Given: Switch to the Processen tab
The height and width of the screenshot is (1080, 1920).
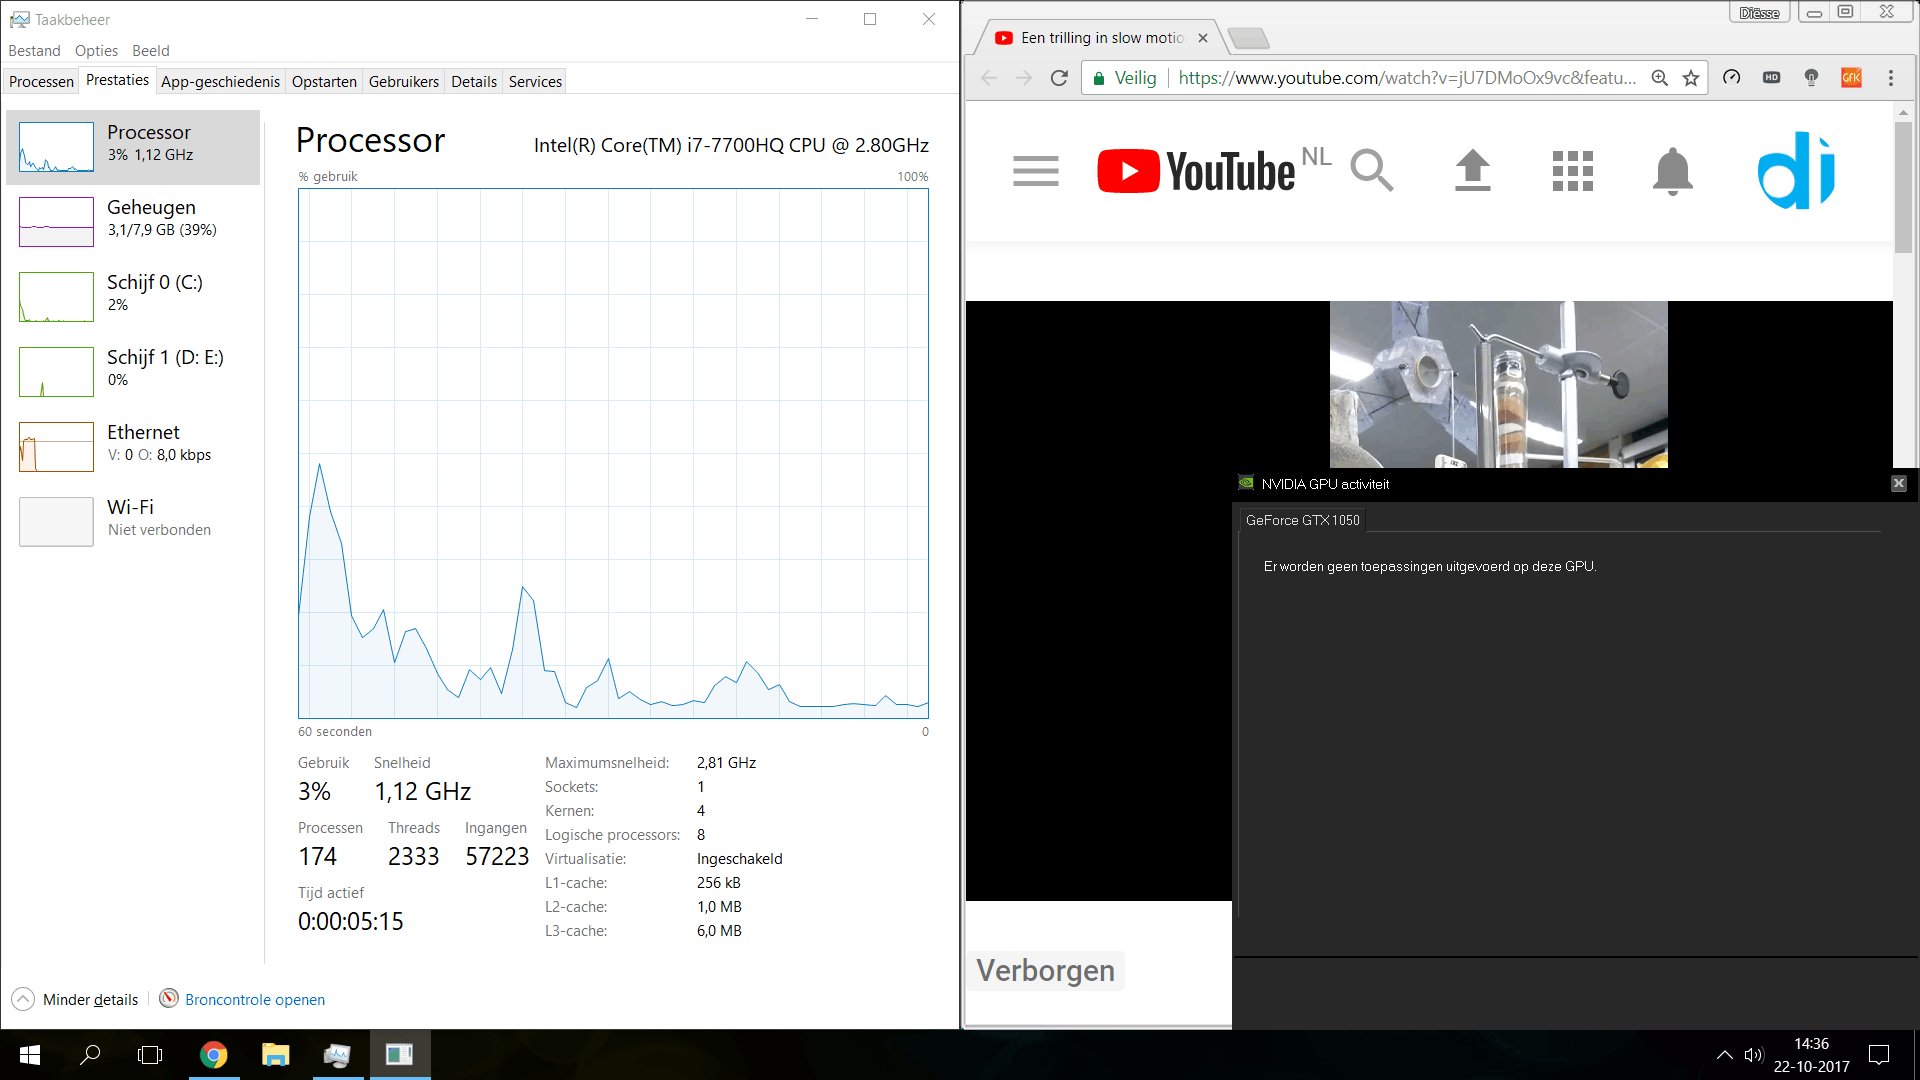Looking at the screenshot, I should click(41, 82).
